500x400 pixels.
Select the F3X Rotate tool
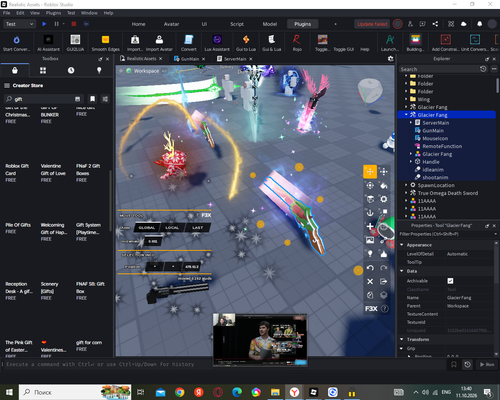[370, 185]
